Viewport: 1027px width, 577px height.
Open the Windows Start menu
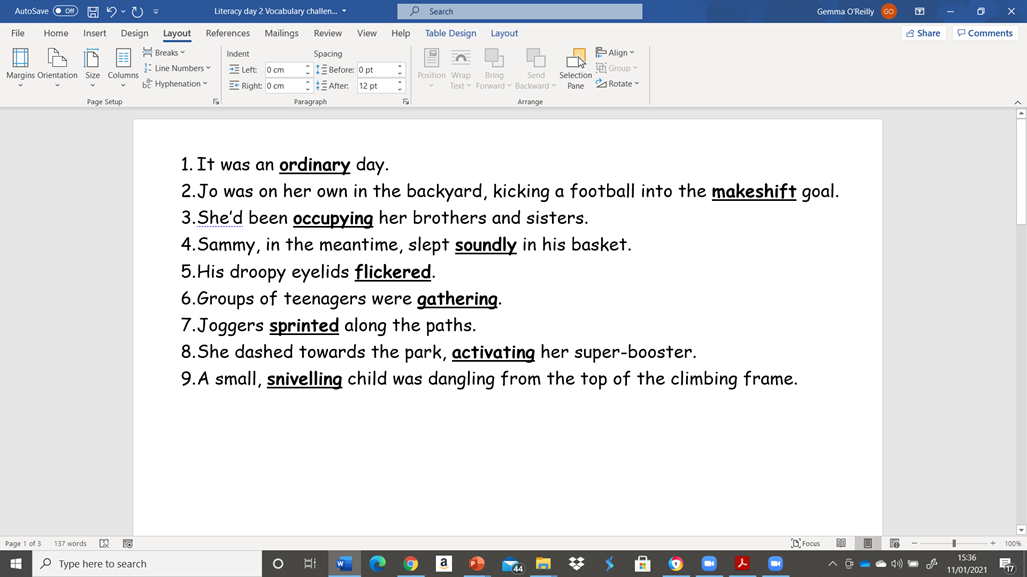pos(16,564)
